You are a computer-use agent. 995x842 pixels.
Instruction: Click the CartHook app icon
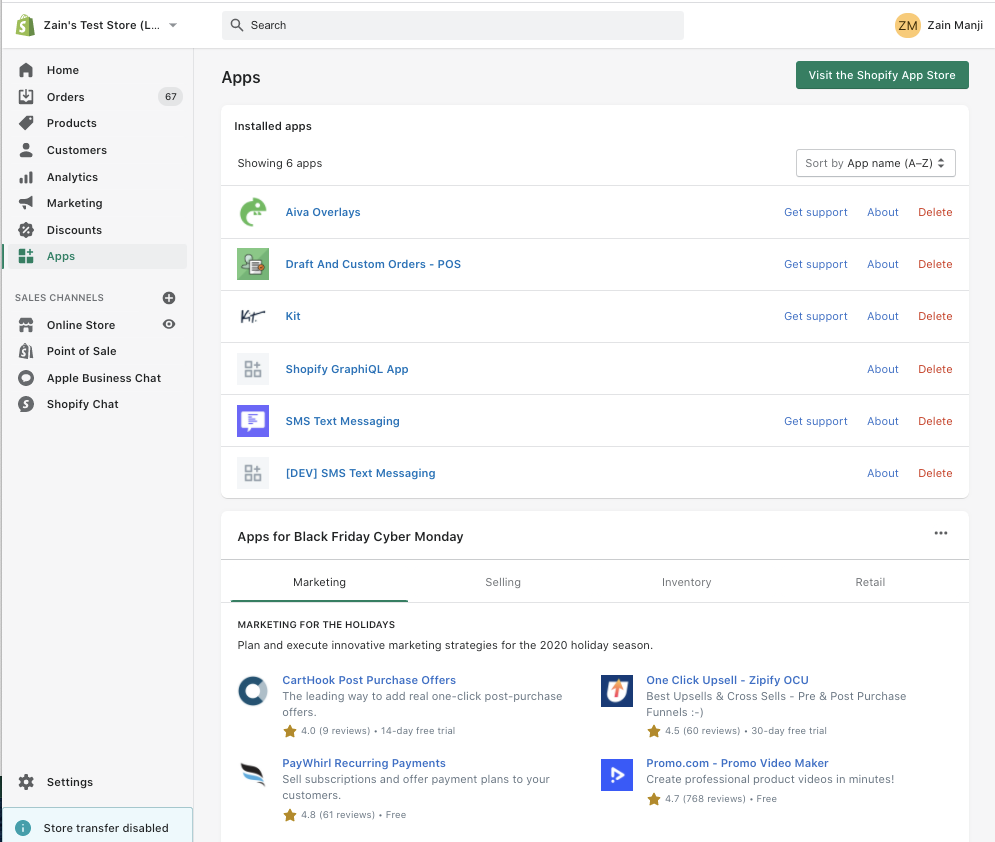tap(253, 691)
